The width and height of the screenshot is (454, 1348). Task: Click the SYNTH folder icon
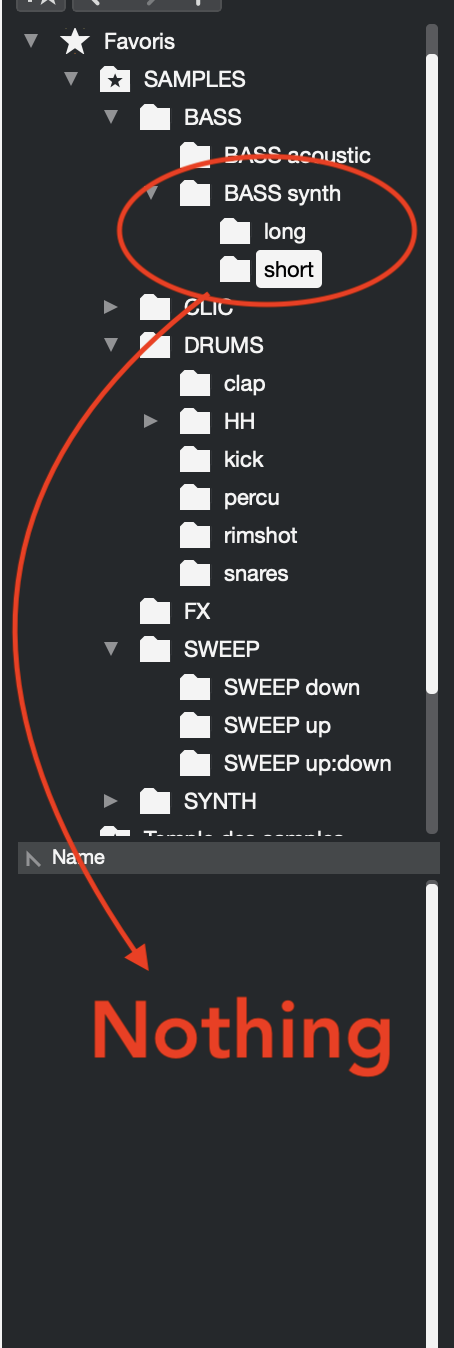pos(155,801)
